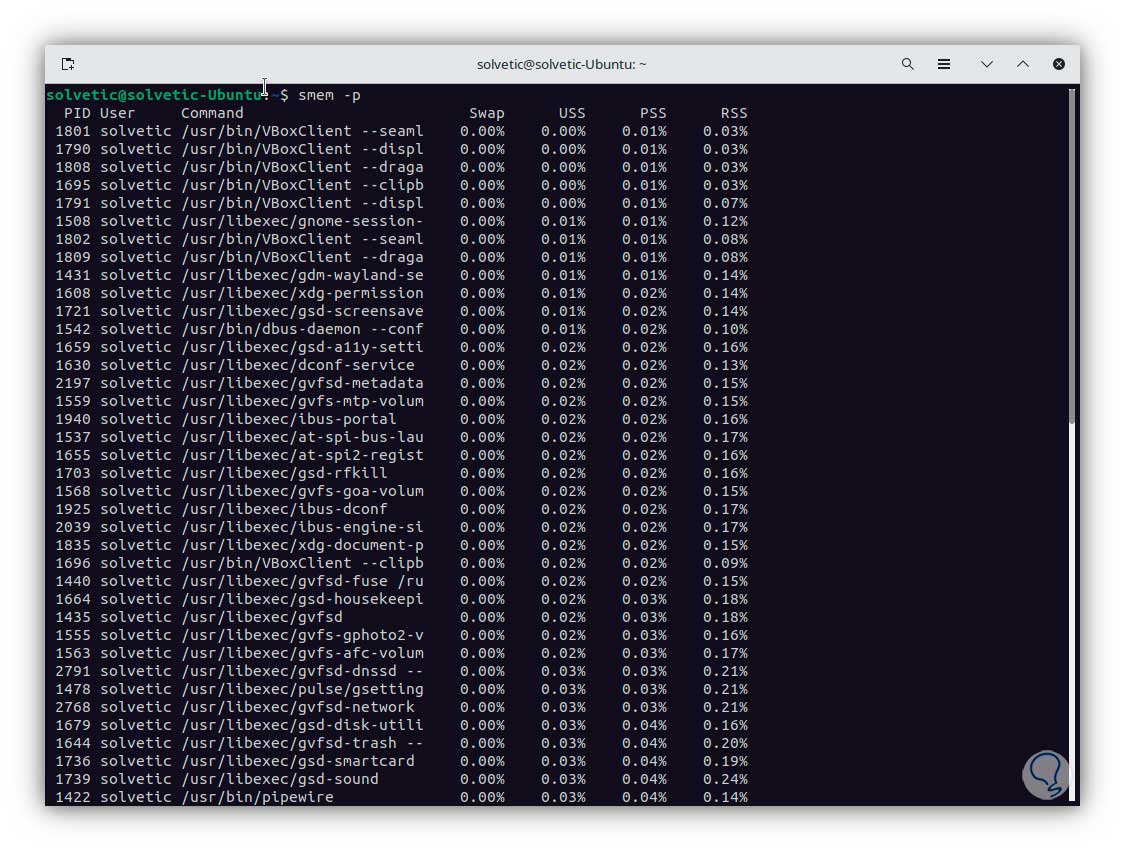Viewport: 1125px width, 851px height.
Task: Click the PID column header
Action: tap(77, 113)
